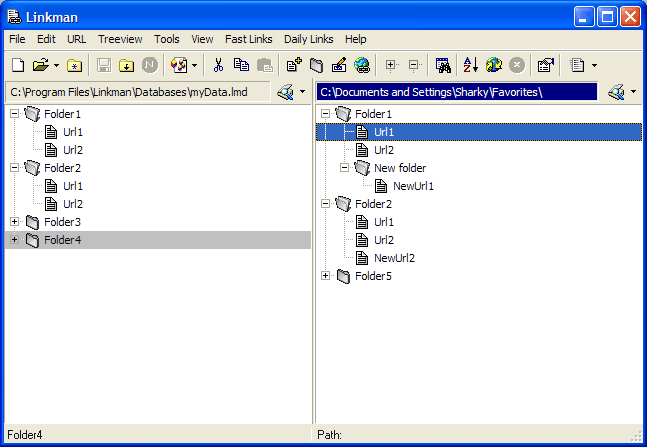Click the grayed paste clipboard icon
647x447 pixels.
point(264,65)
